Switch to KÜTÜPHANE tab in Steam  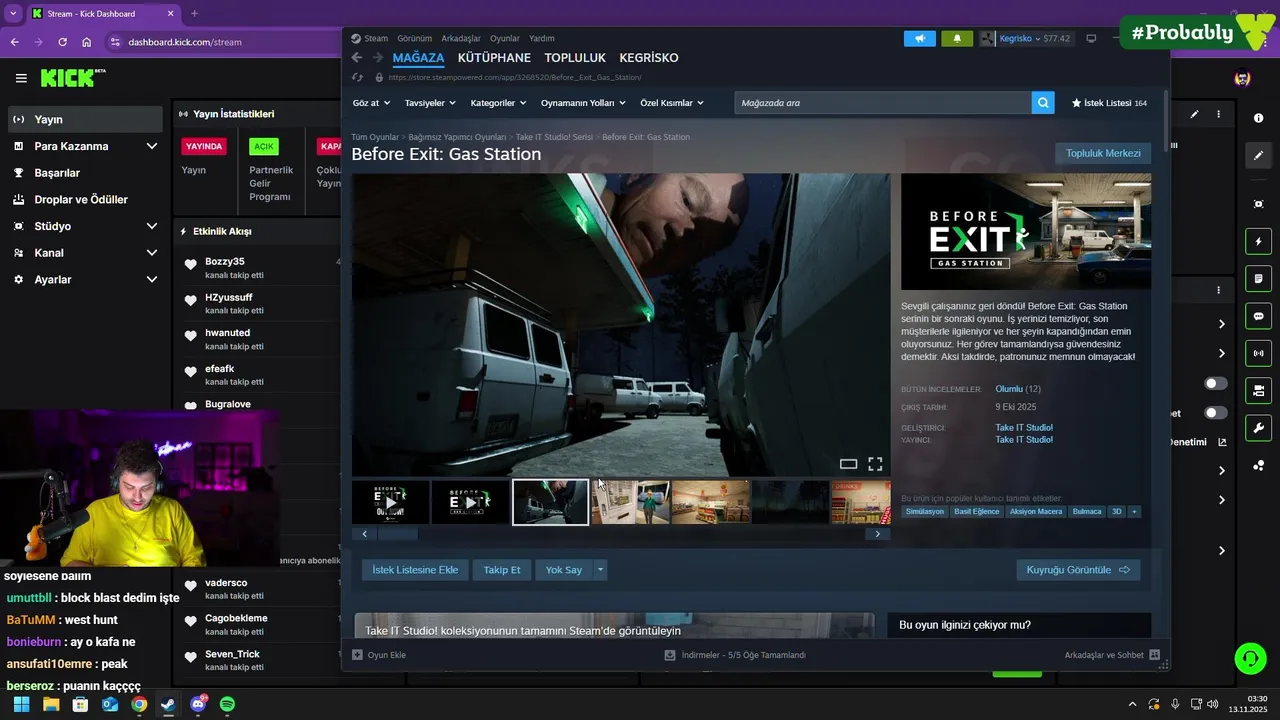click(x=494, y=58)
